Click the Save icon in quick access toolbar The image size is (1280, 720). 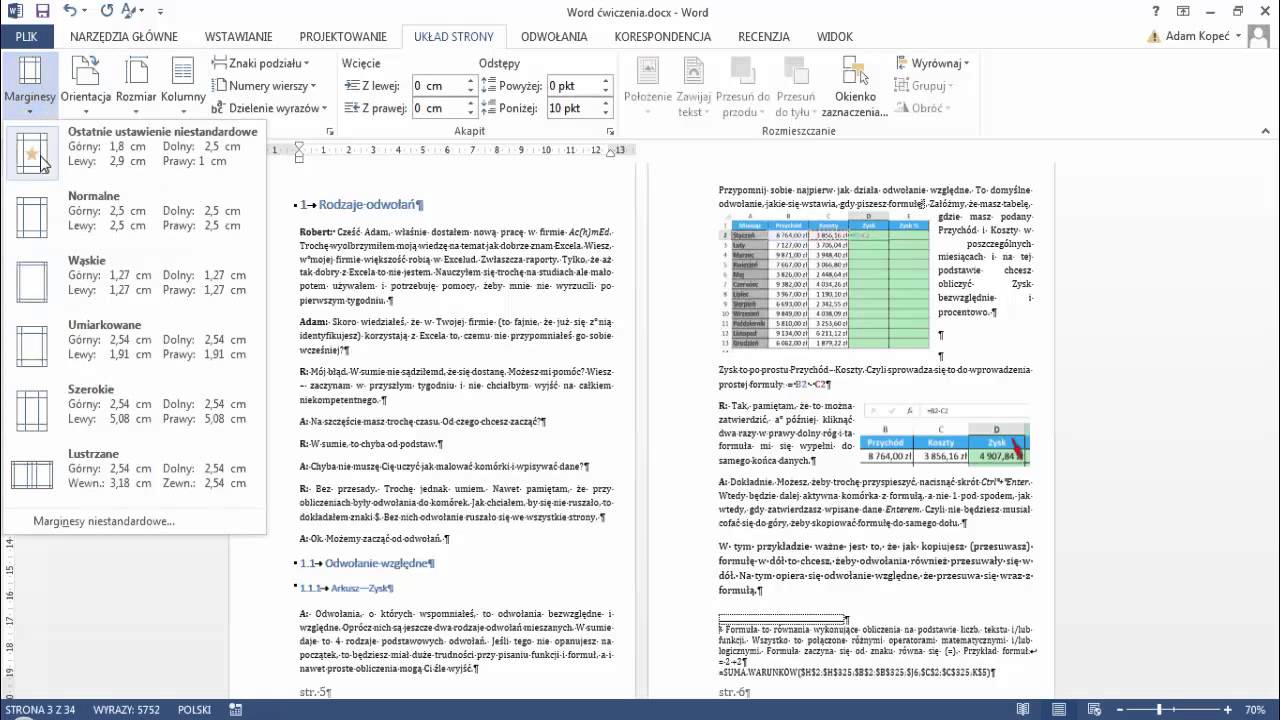pyautogui.click(x=42, y=12)
